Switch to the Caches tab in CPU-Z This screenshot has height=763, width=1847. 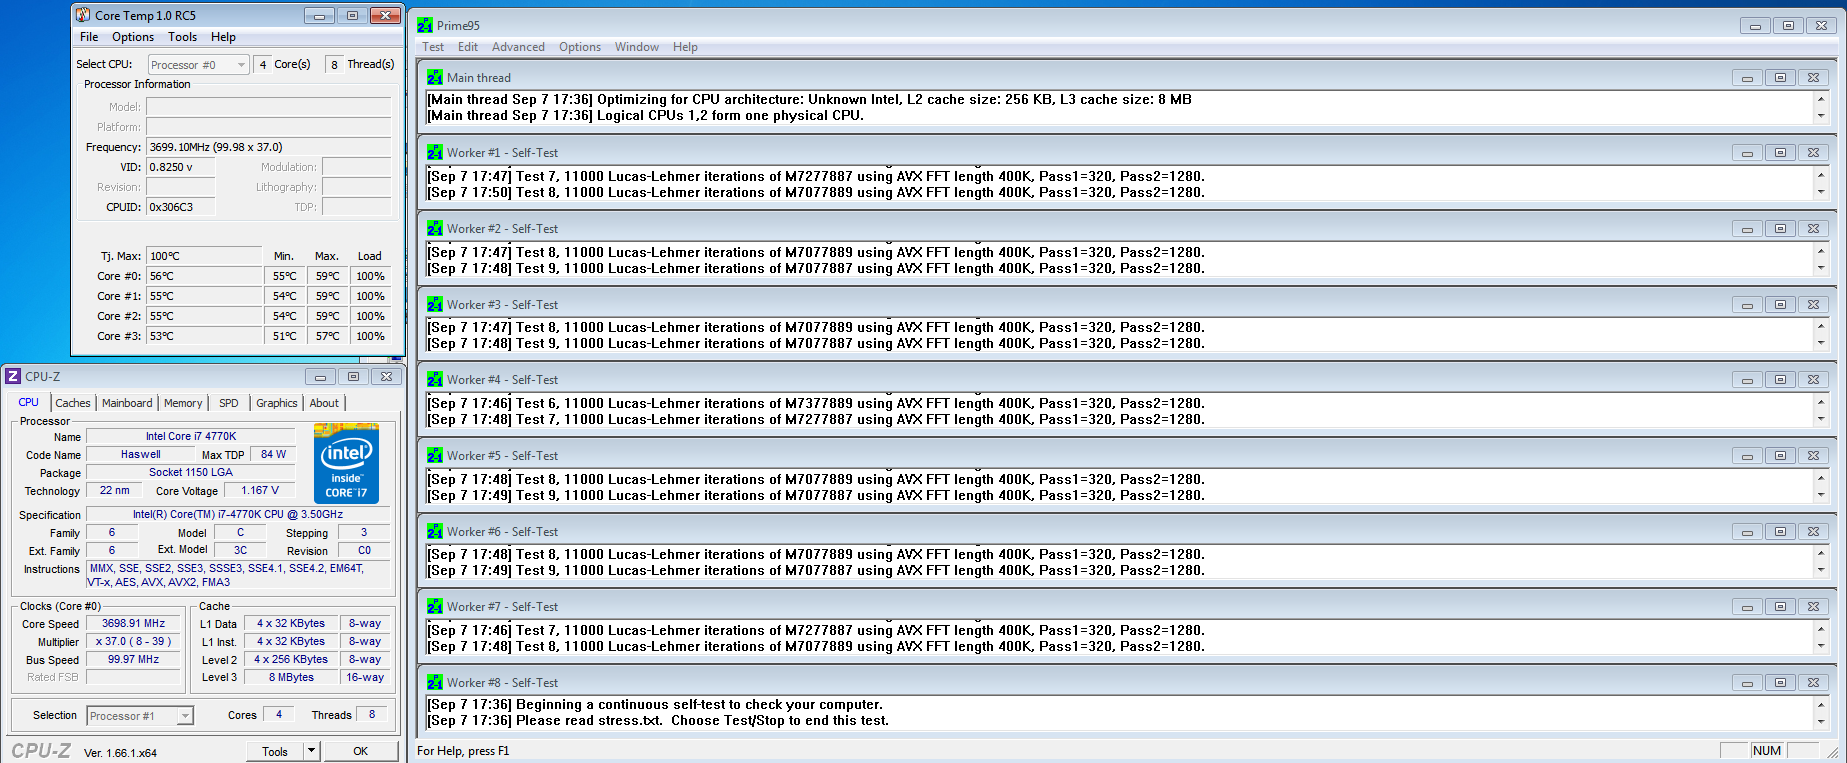coord(73,403)
